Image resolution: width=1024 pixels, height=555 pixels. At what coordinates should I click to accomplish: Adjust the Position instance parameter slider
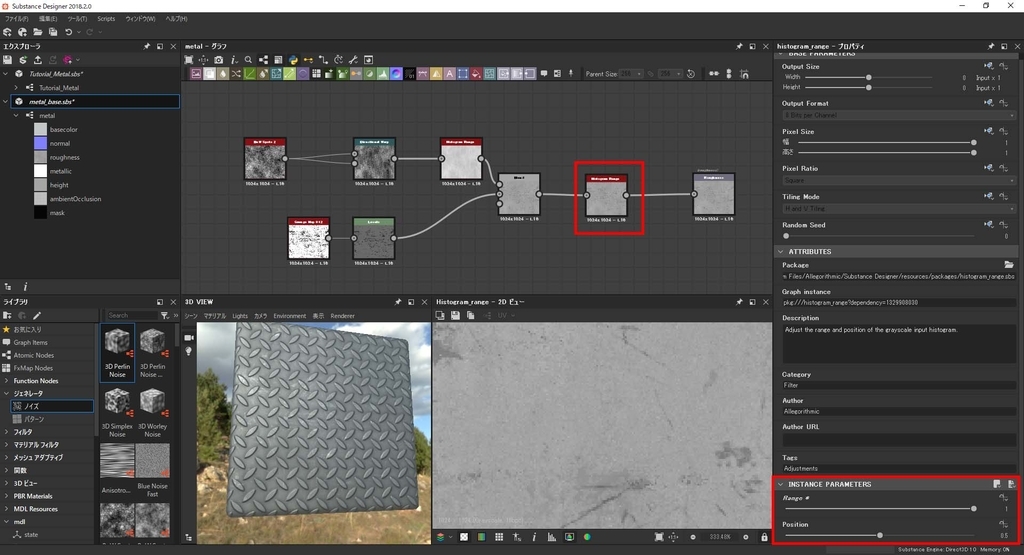[880, 535]
